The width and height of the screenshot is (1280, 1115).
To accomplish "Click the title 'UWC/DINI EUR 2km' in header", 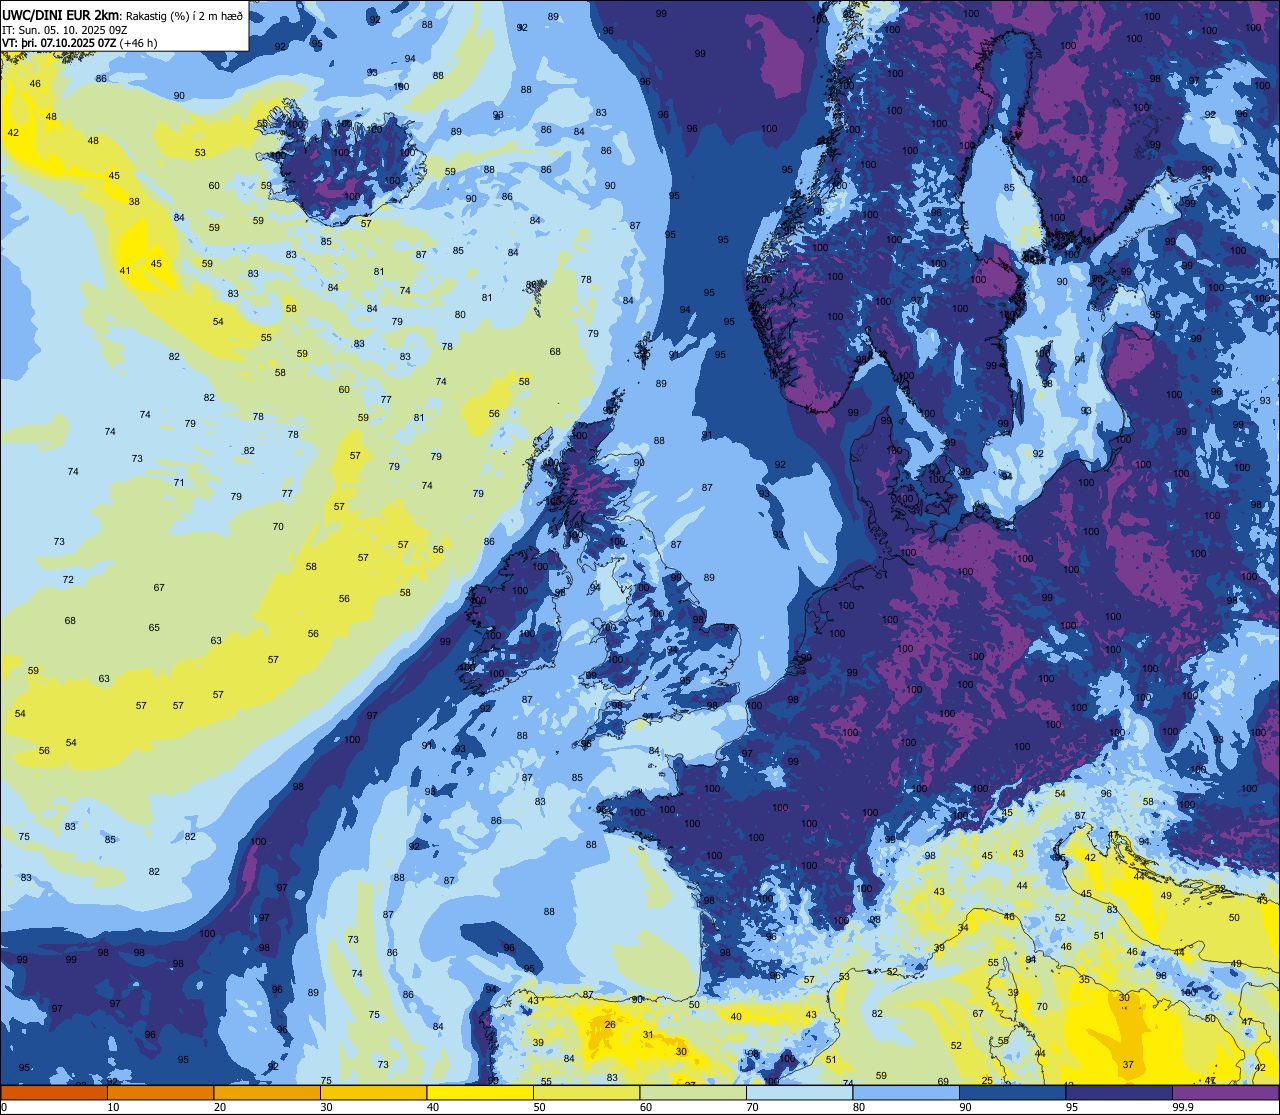I will point(61,14).
